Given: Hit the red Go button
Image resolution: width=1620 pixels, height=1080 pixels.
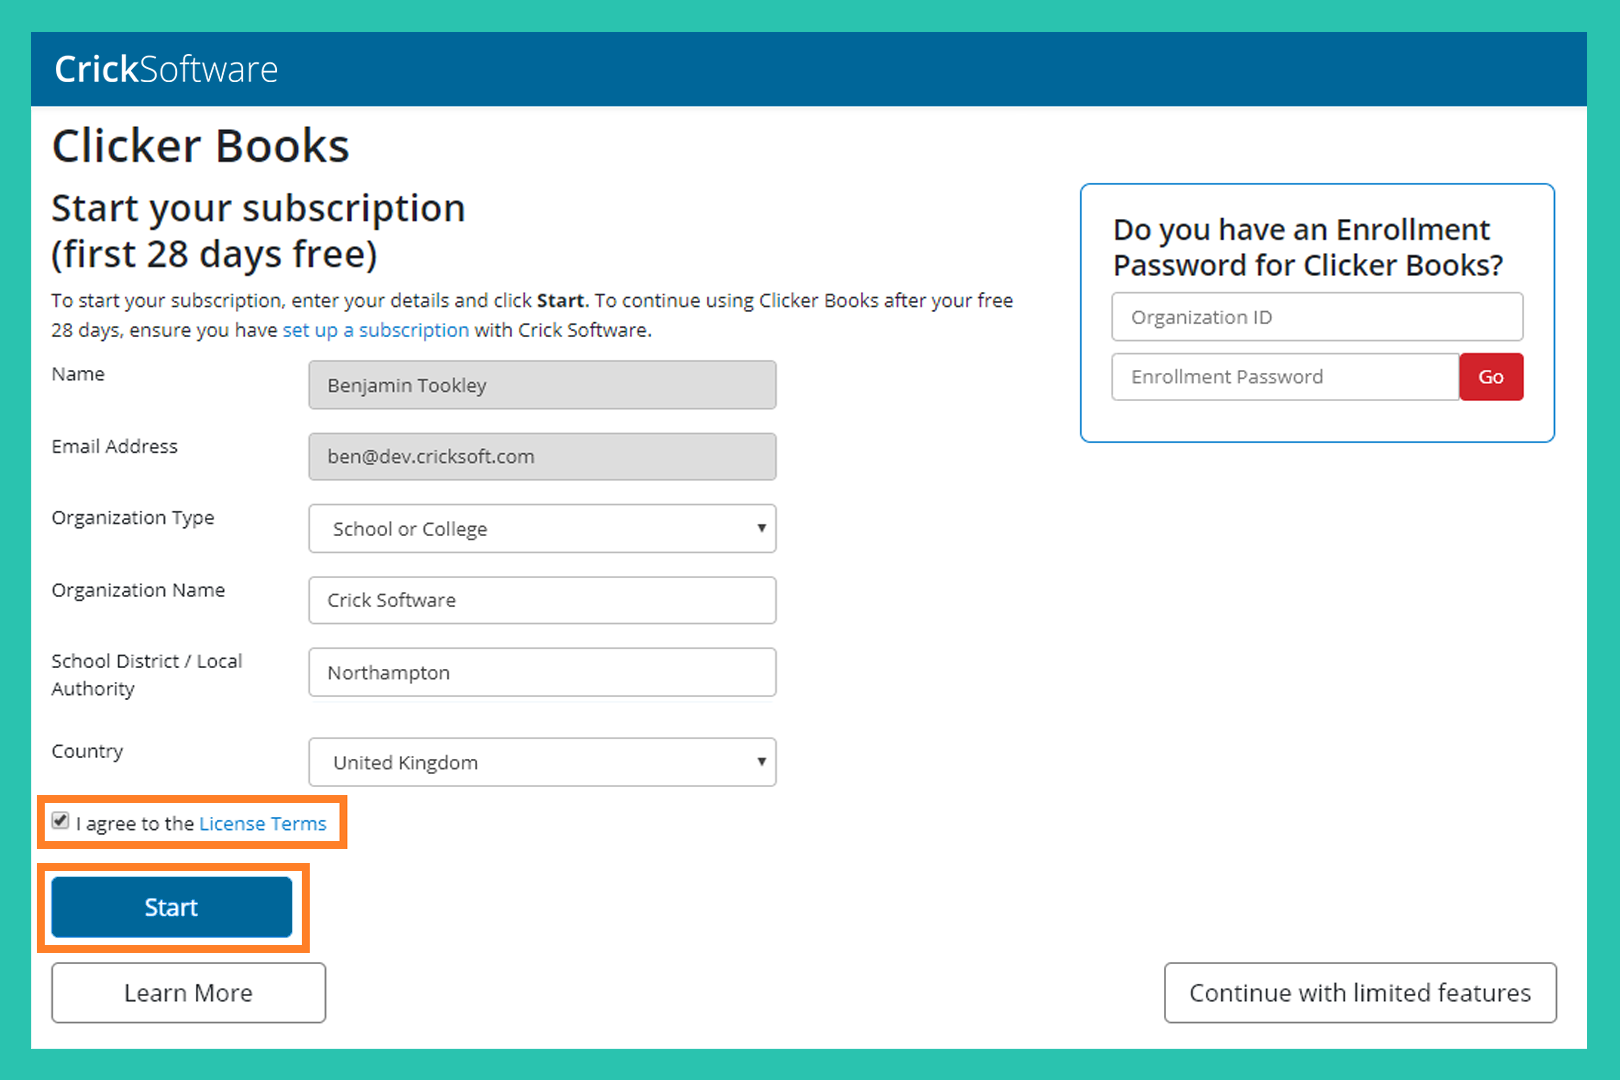Looking at the screenshot, I should pyautogui.click(x=1490, y=377).
